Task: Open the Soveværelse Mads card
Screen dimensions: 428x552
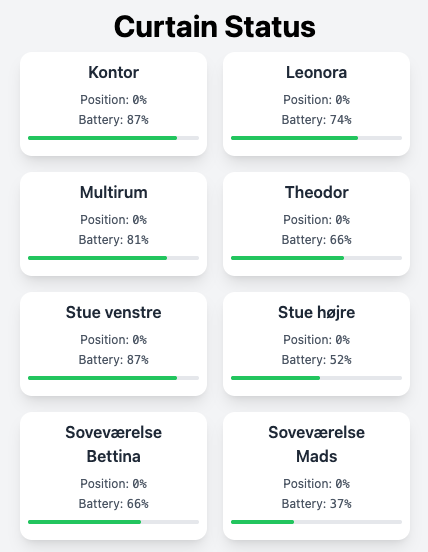Action: point(316,476)
